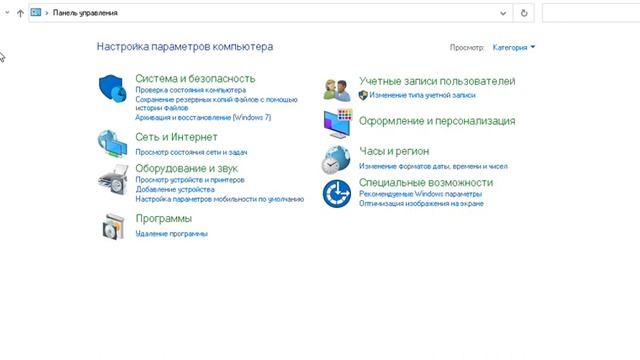
Task: Click 'Рекомендуемые Windows параметры' link
Action: click(420, 193)
